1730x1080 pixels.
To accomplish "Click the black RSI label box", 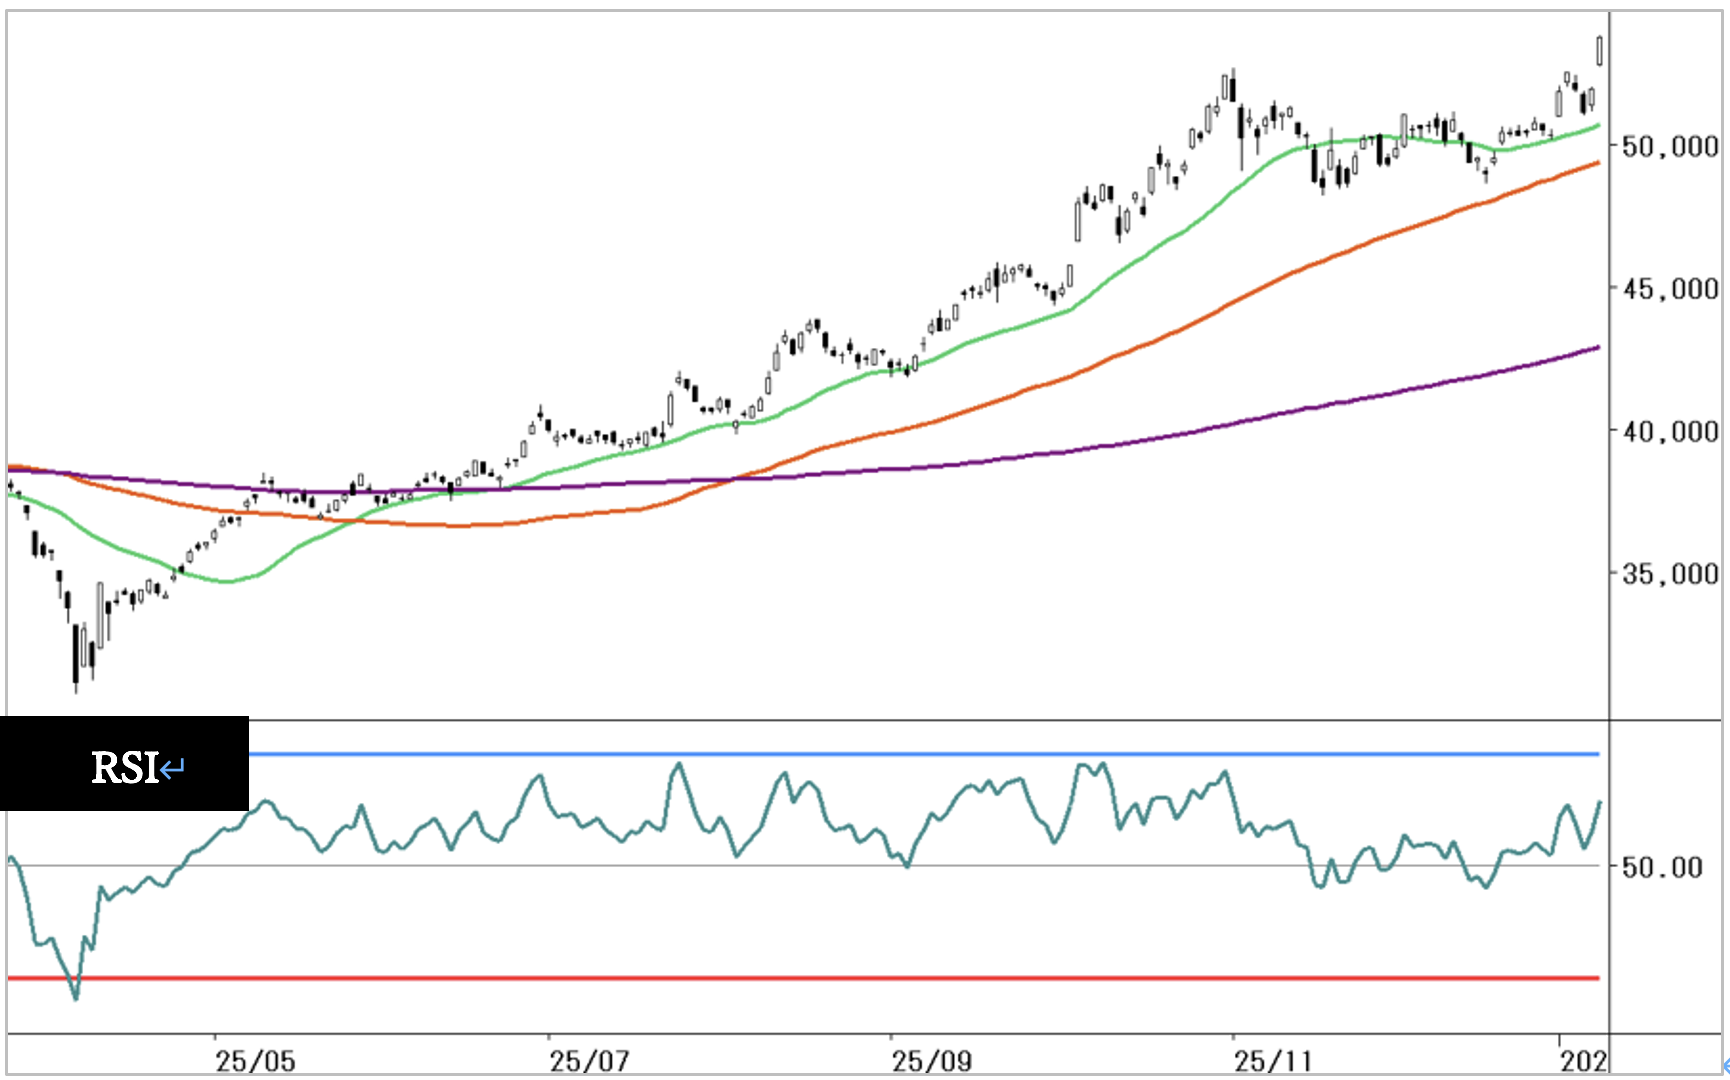I will 124,763.
